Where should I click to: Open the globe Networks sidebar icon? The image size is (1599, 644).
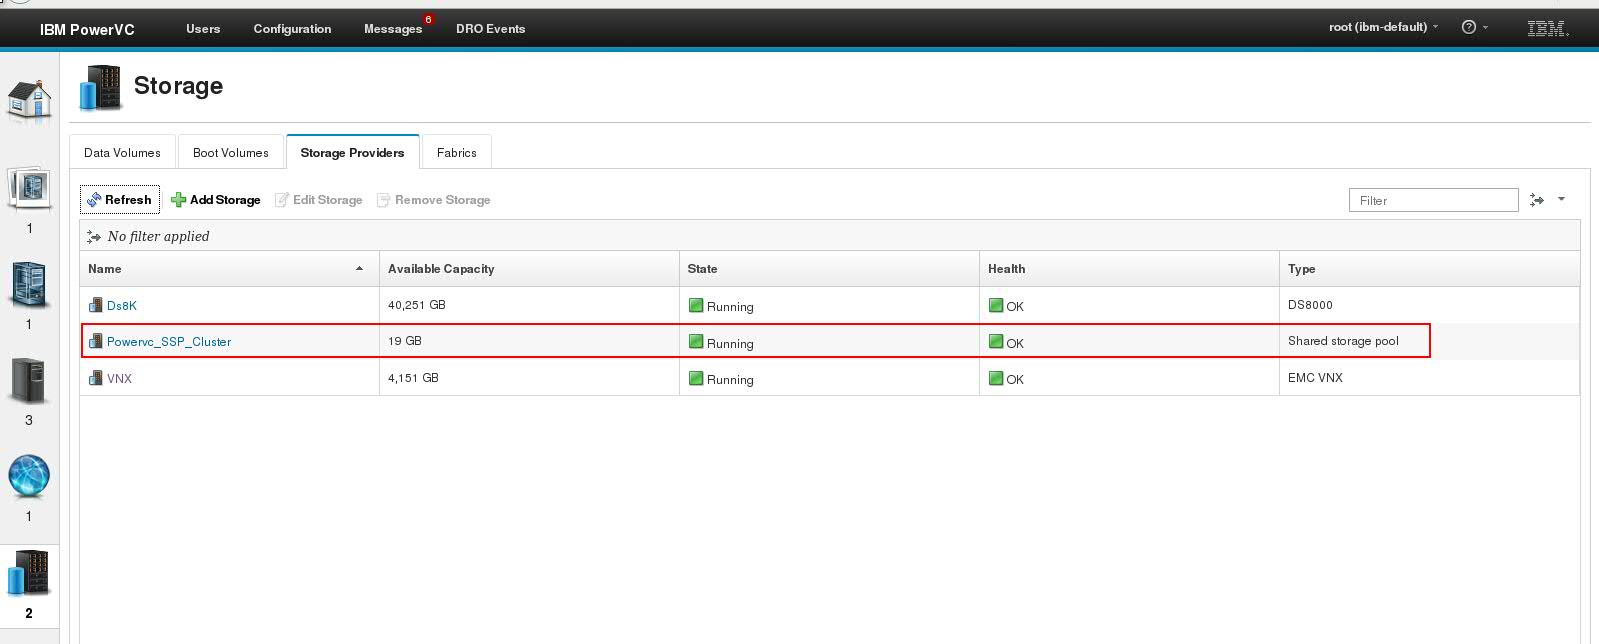(x=29, y=477)
